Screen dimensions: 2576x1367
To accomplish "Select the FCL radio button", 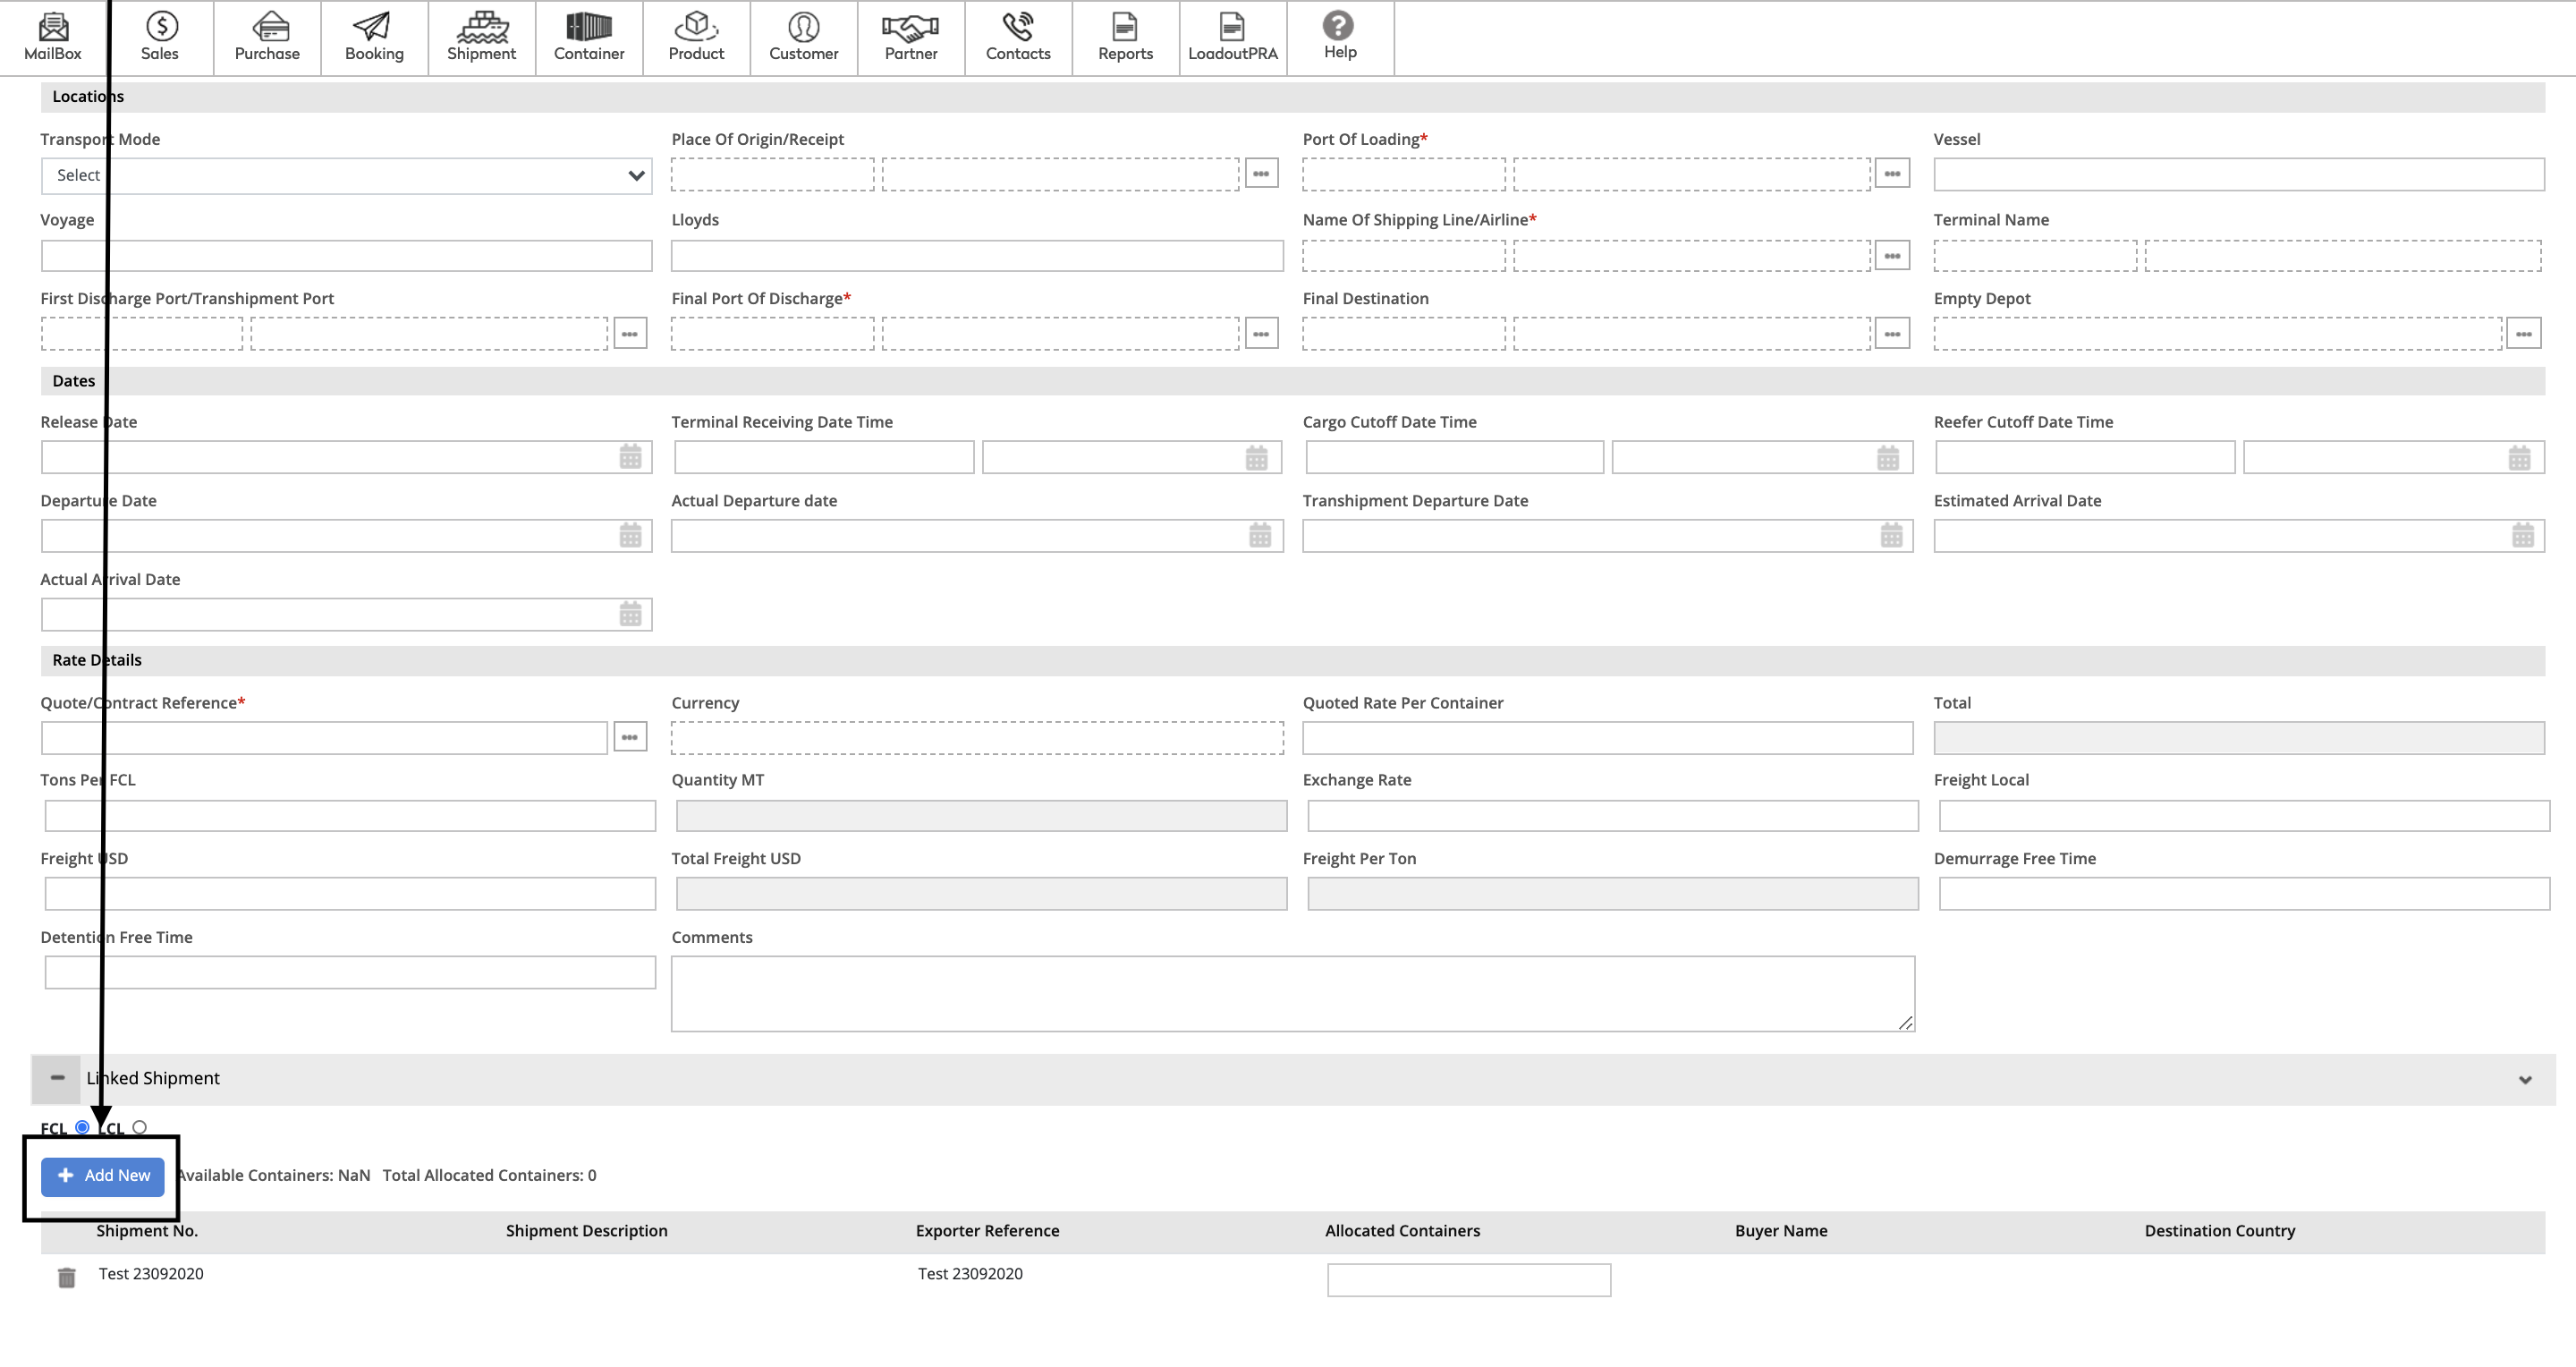I will pyautogui.click(x=83, y=1127).
